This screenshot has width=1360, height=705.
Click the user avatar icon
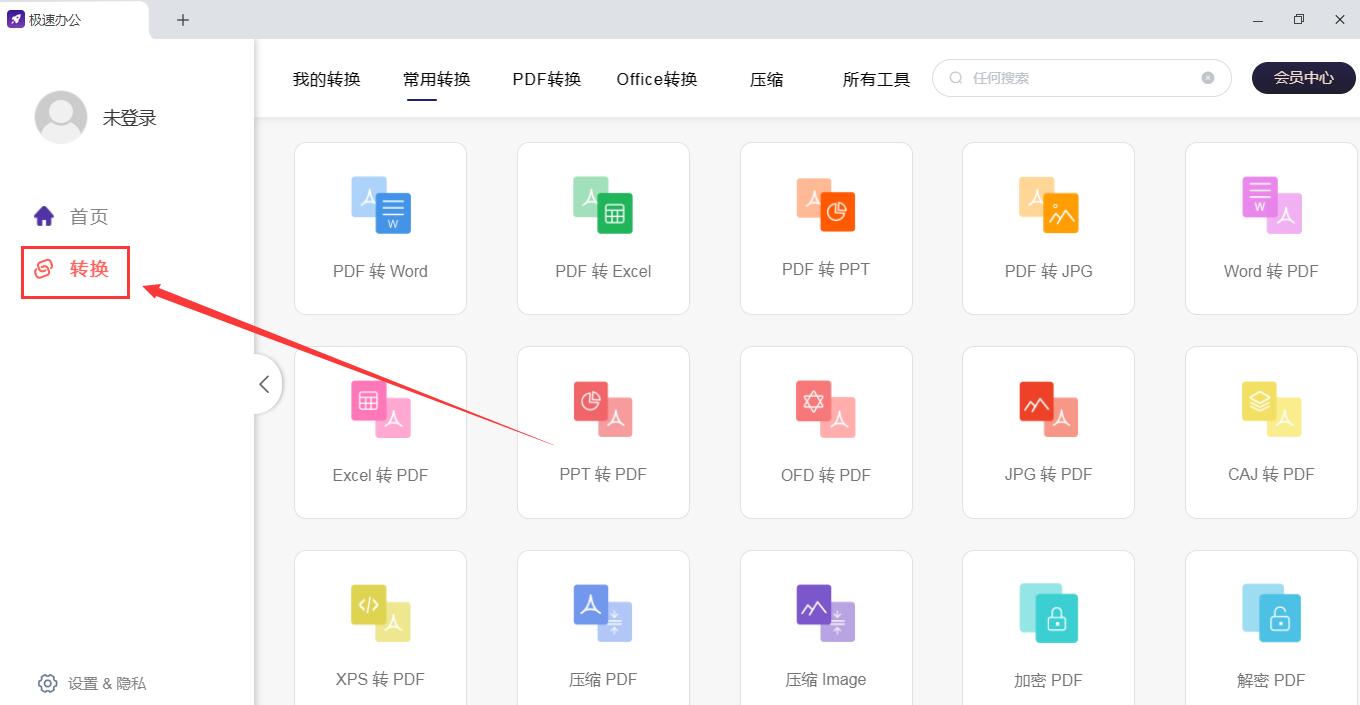coord(61,117)
